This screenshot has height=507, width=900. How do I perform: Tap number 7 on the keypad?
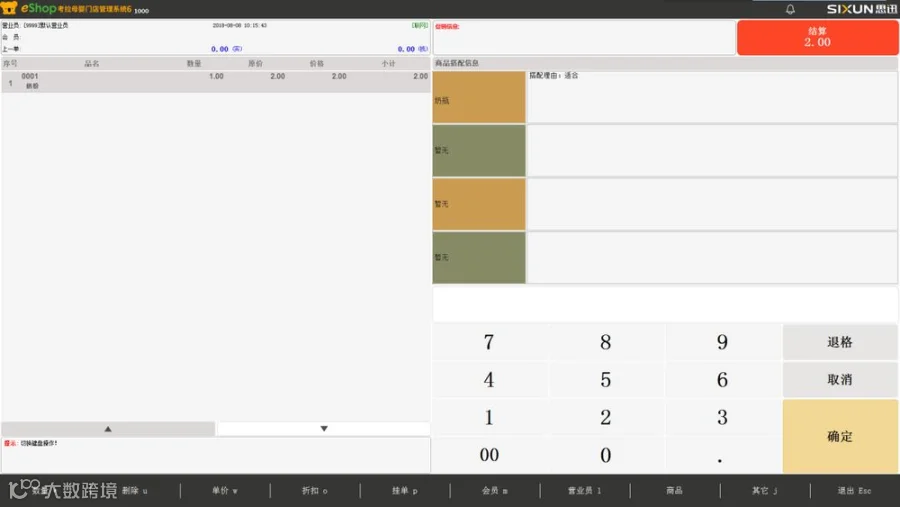point(489,342)
